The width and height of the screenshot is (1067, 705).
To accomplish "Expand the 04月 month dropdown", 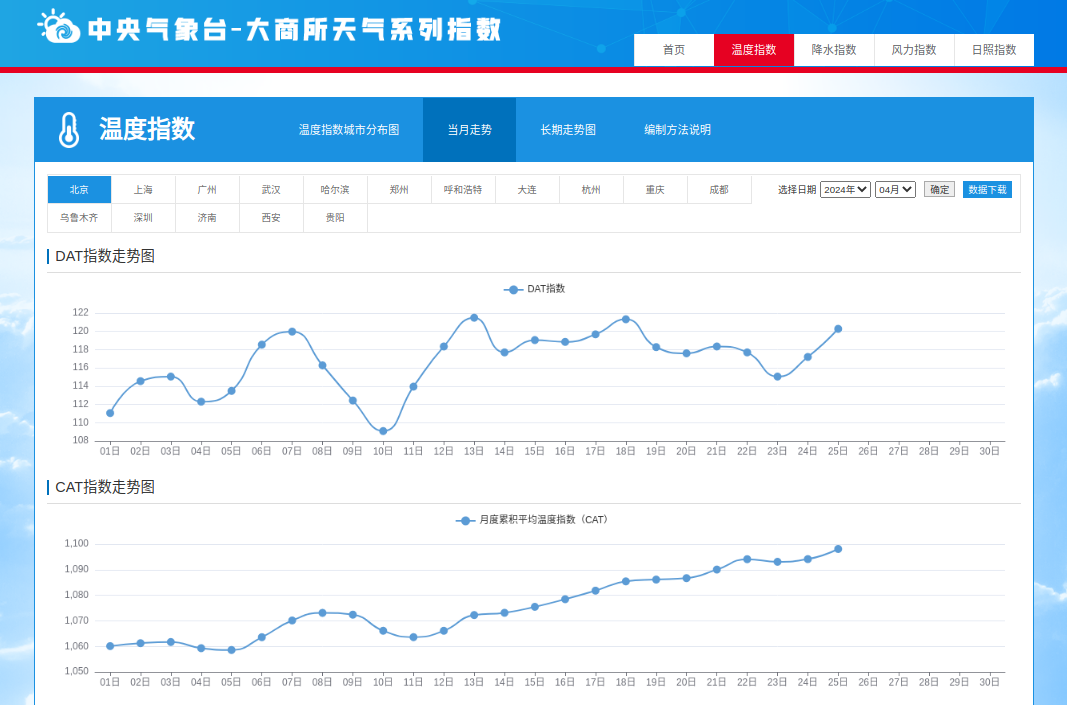I will point(895,190).
